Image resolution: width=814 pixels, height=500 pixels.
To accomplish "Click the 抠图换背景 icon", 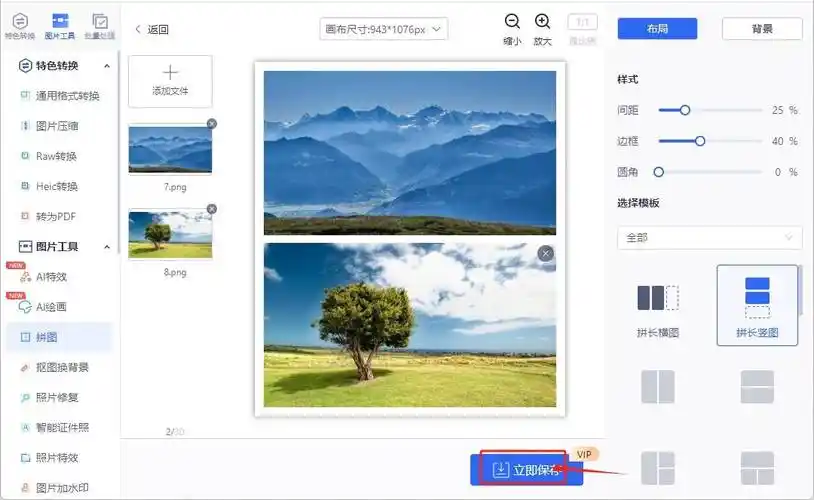I will click(25, 368).
